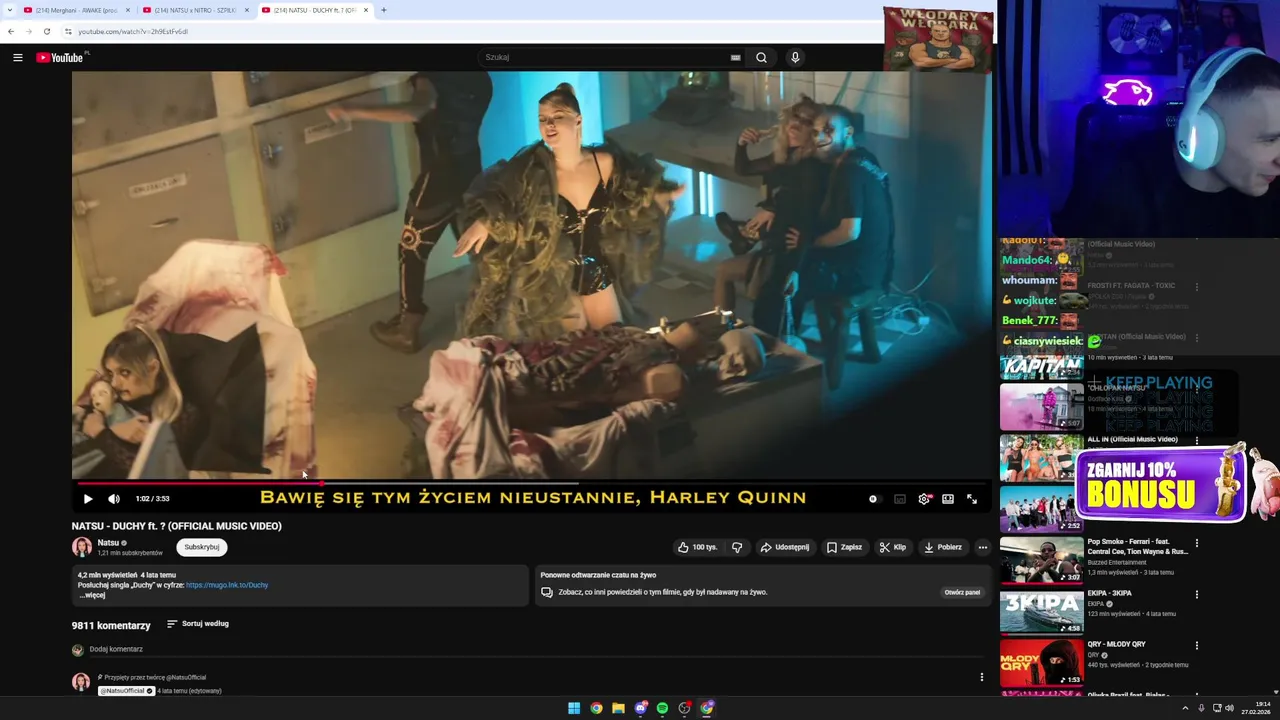
Task: Open options menu on pinned NatsuOfficial comment
Action: pyautogui.click(x=981, y=677)
